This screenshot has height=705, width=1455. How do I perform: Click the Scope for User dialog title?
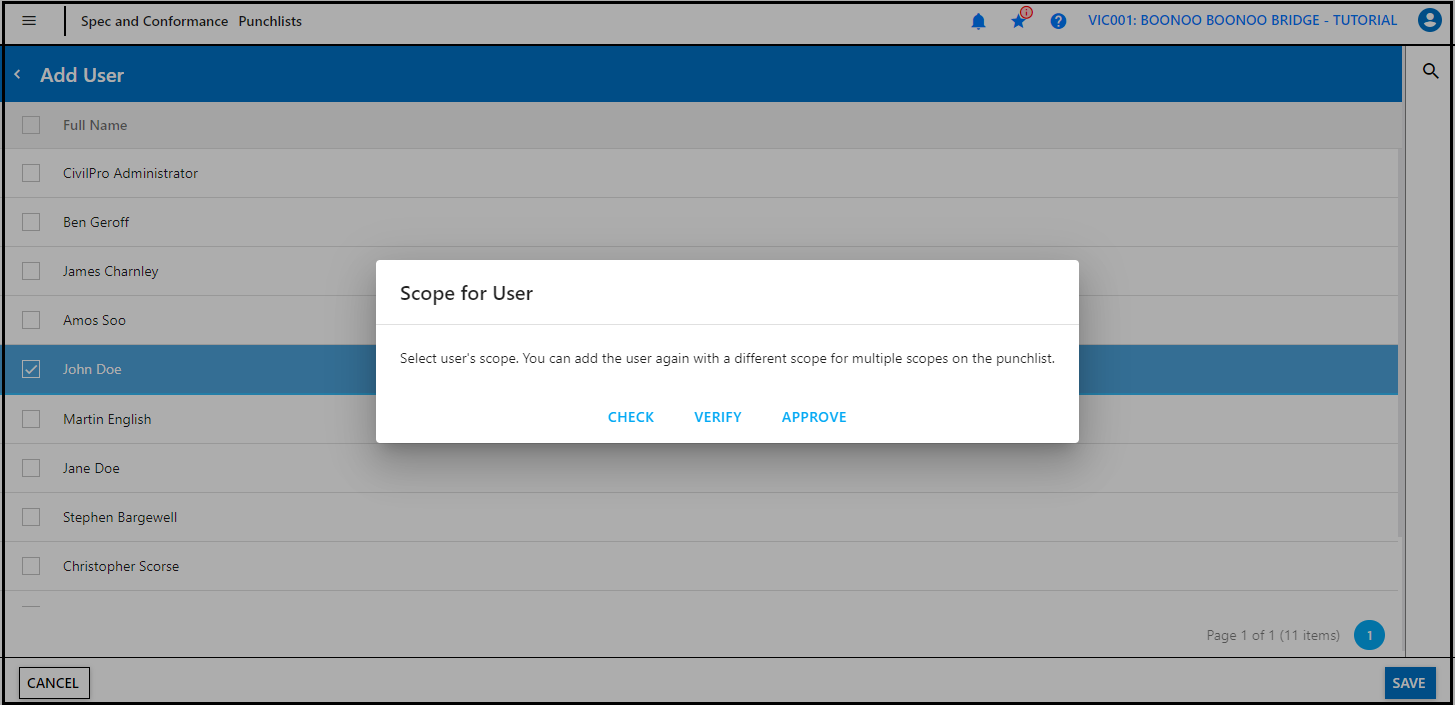[x=466, y=293]
